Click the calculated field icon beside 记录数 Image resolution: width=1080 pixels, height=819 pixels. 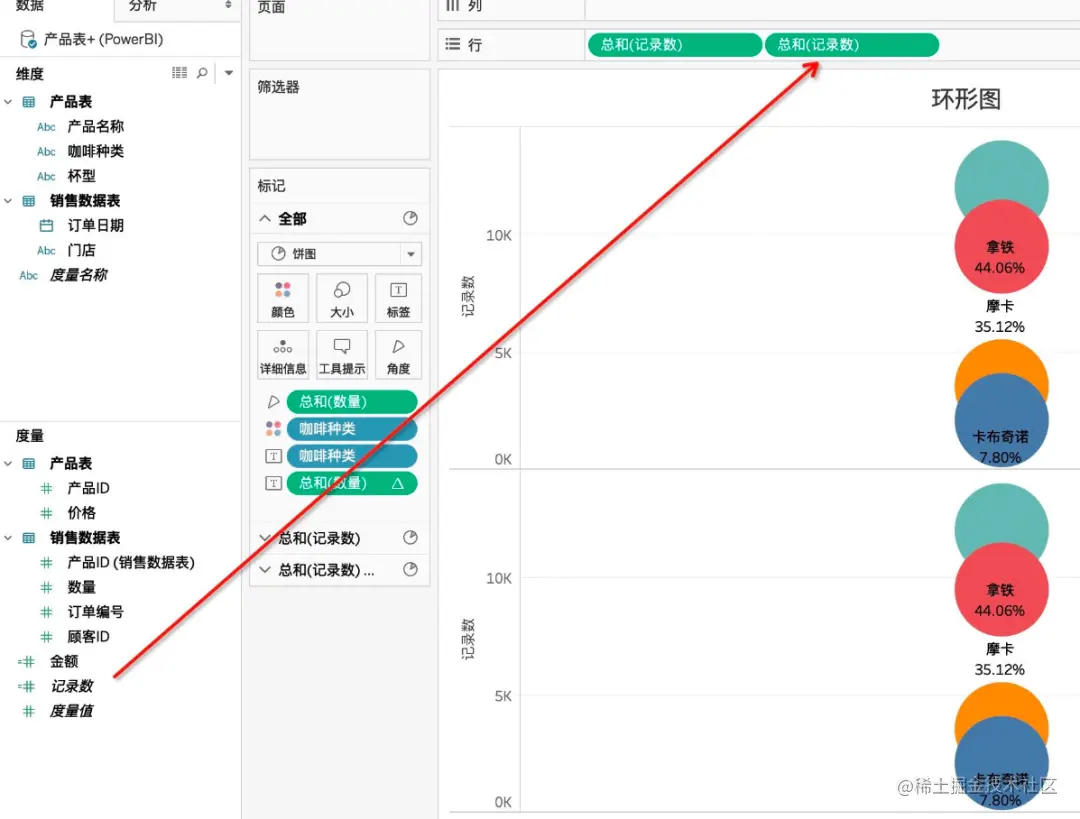[26, 687]
